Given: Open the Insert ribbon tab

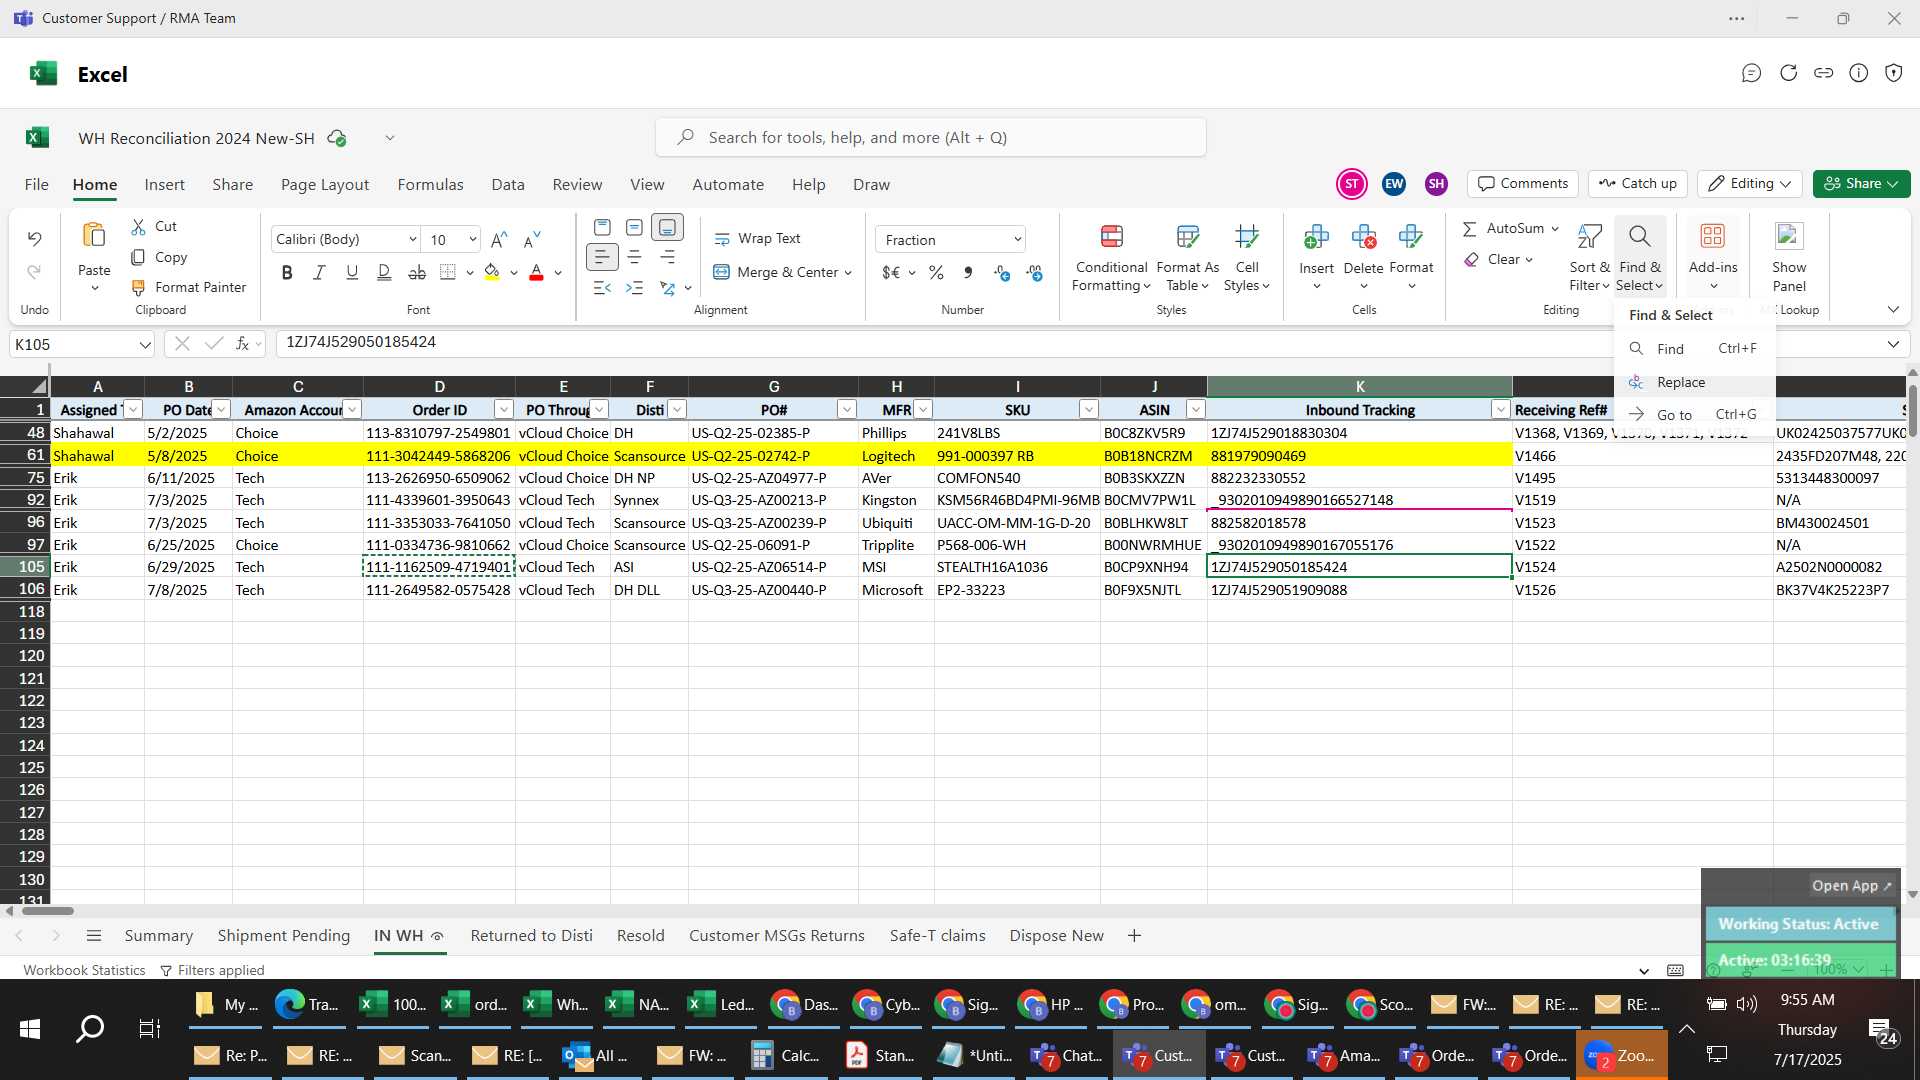Looking at the screenshot, I should point(164,185).
